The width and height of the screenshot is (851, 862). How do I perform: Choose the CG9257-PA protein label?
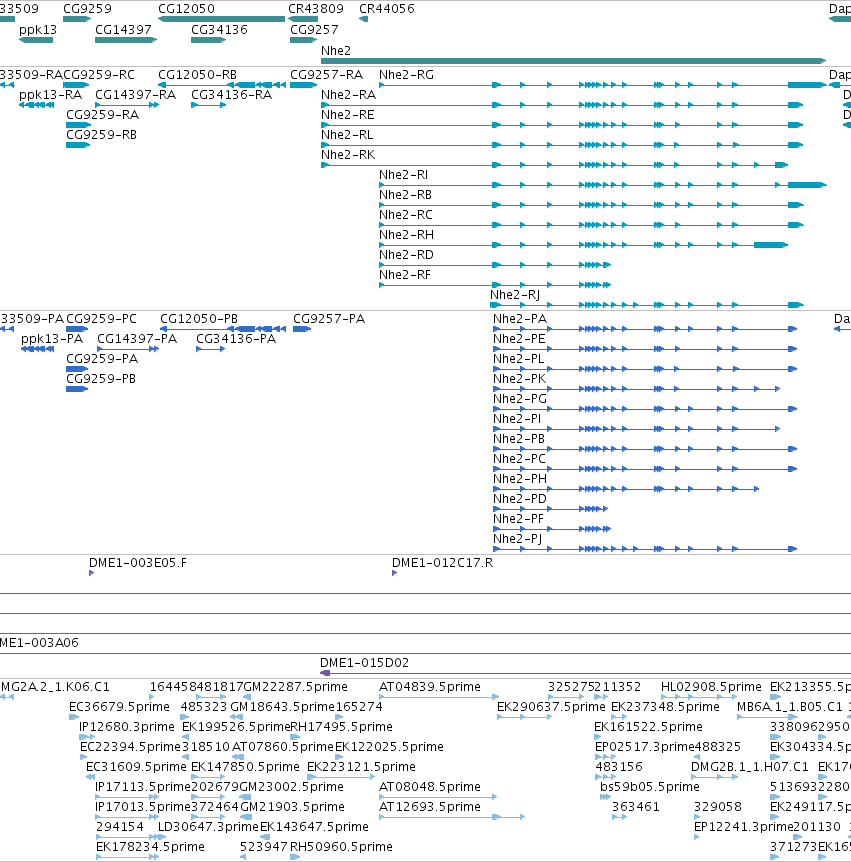[329, 319]
